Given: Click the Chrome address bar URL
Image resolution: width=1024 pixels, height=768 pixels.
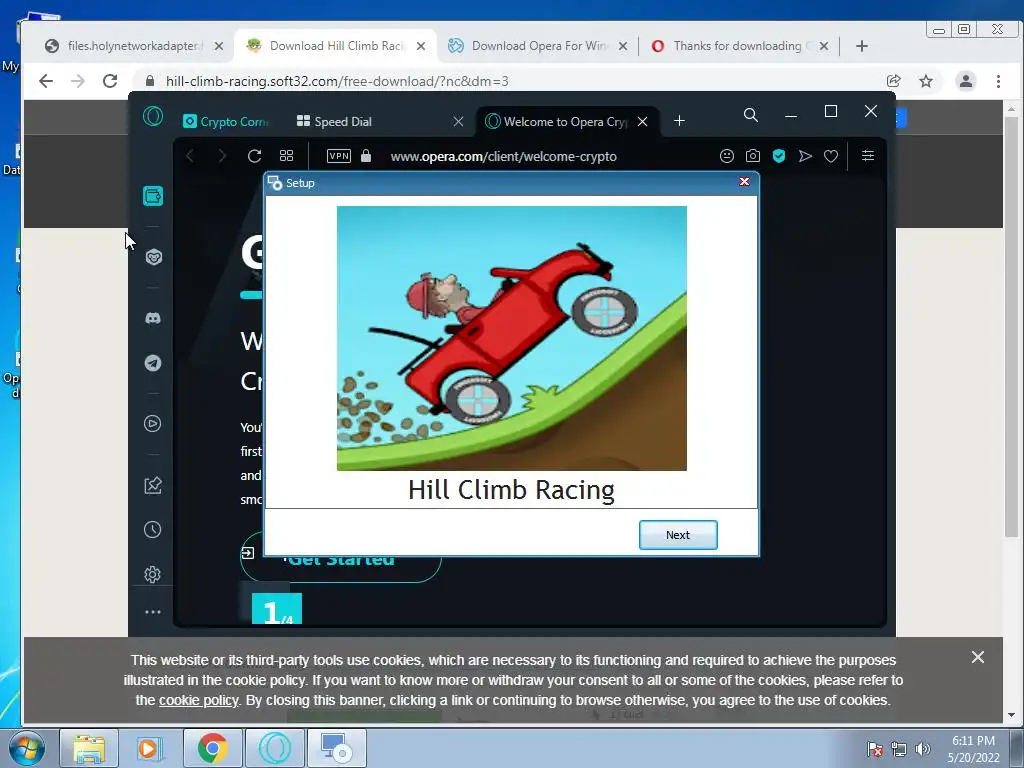Looking at the screenshot, I should [337, 81].
